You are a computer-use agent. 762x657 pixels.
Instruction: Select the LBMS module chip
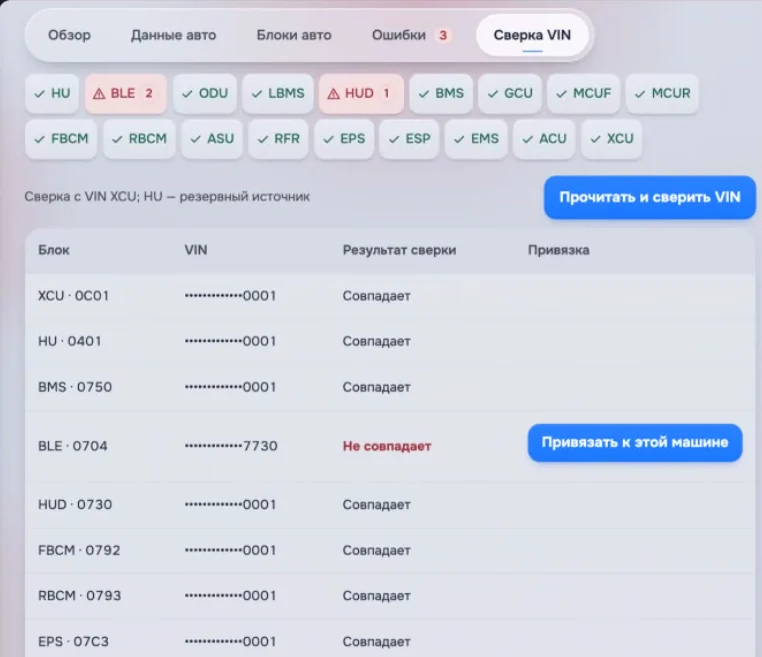pyautogui.click(x=277, y=93)
